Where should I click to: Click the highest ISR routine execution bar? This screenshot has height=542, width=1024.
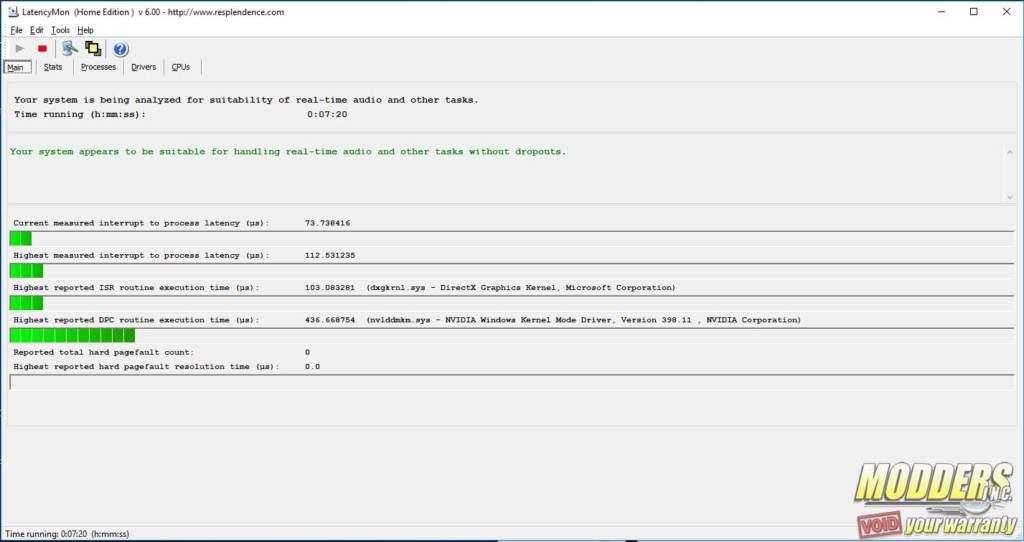[512, 303]
